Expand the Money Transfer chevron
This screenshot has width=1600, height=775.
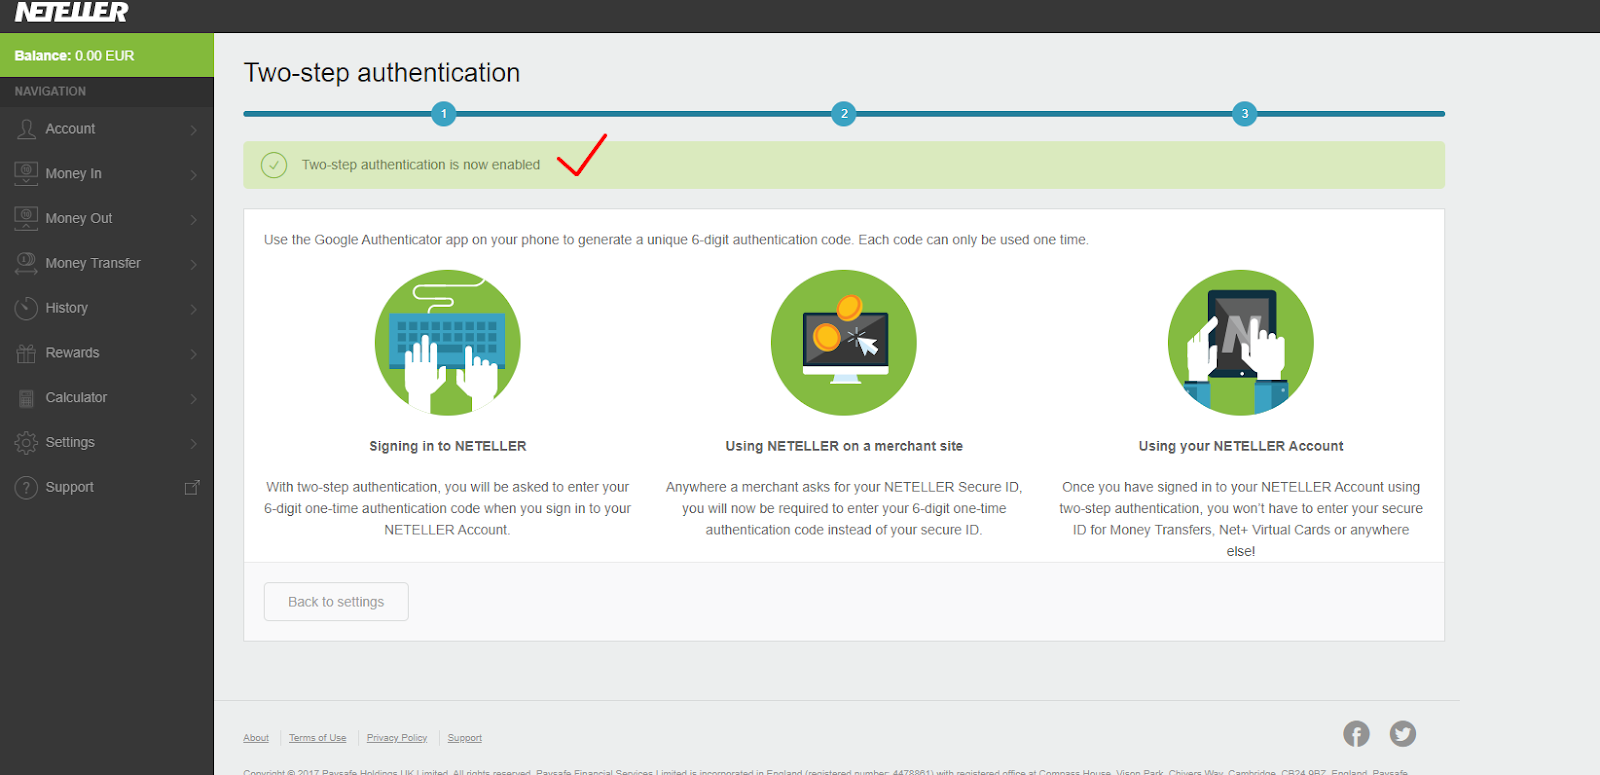tap(193, 264)
